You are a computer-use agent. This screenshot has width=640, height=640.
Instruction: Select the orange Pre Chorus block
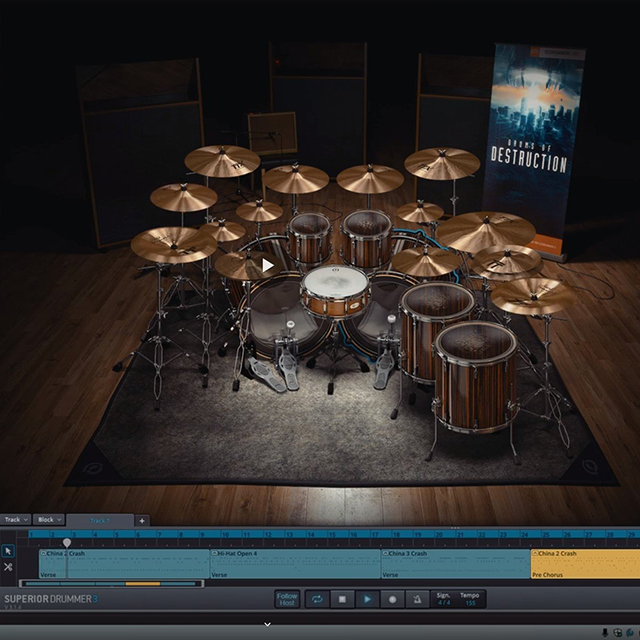[x=585, y=564]
